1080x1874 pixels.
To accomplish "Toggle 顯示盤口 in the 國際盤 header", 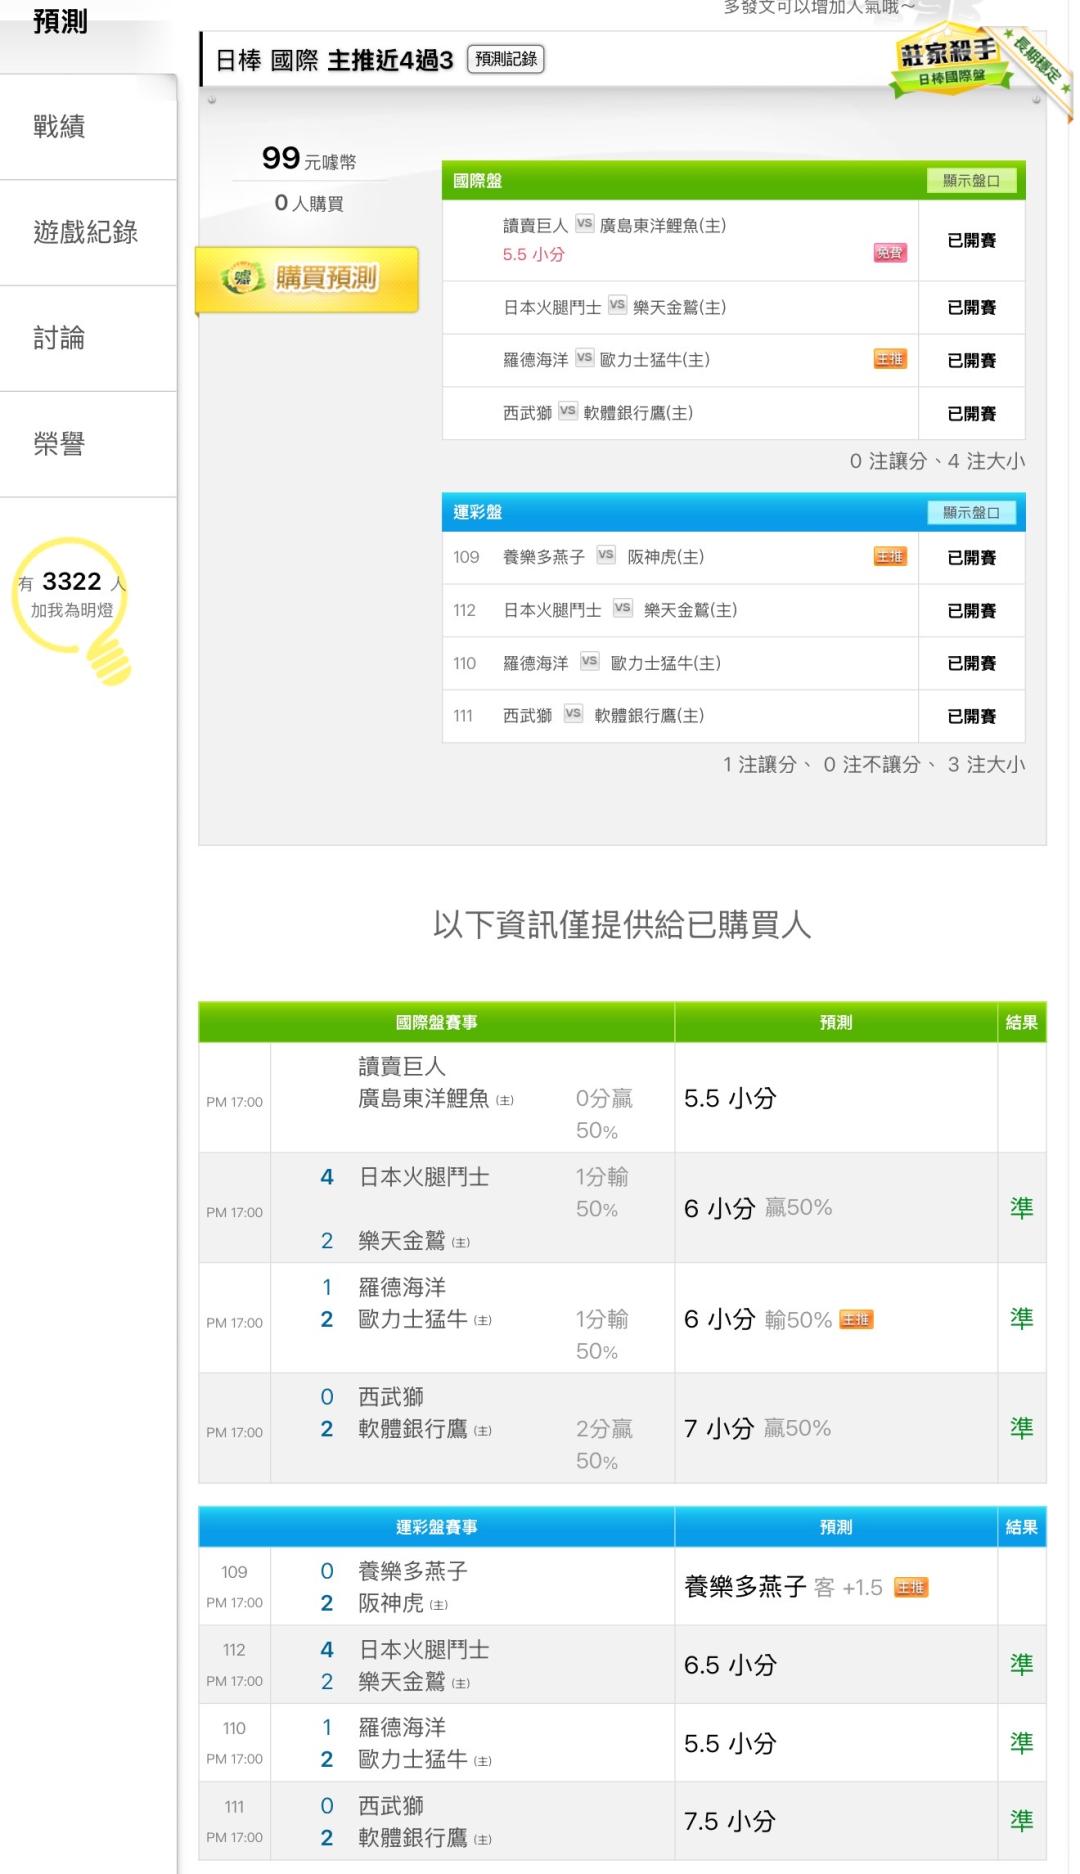I will (970, 181).
